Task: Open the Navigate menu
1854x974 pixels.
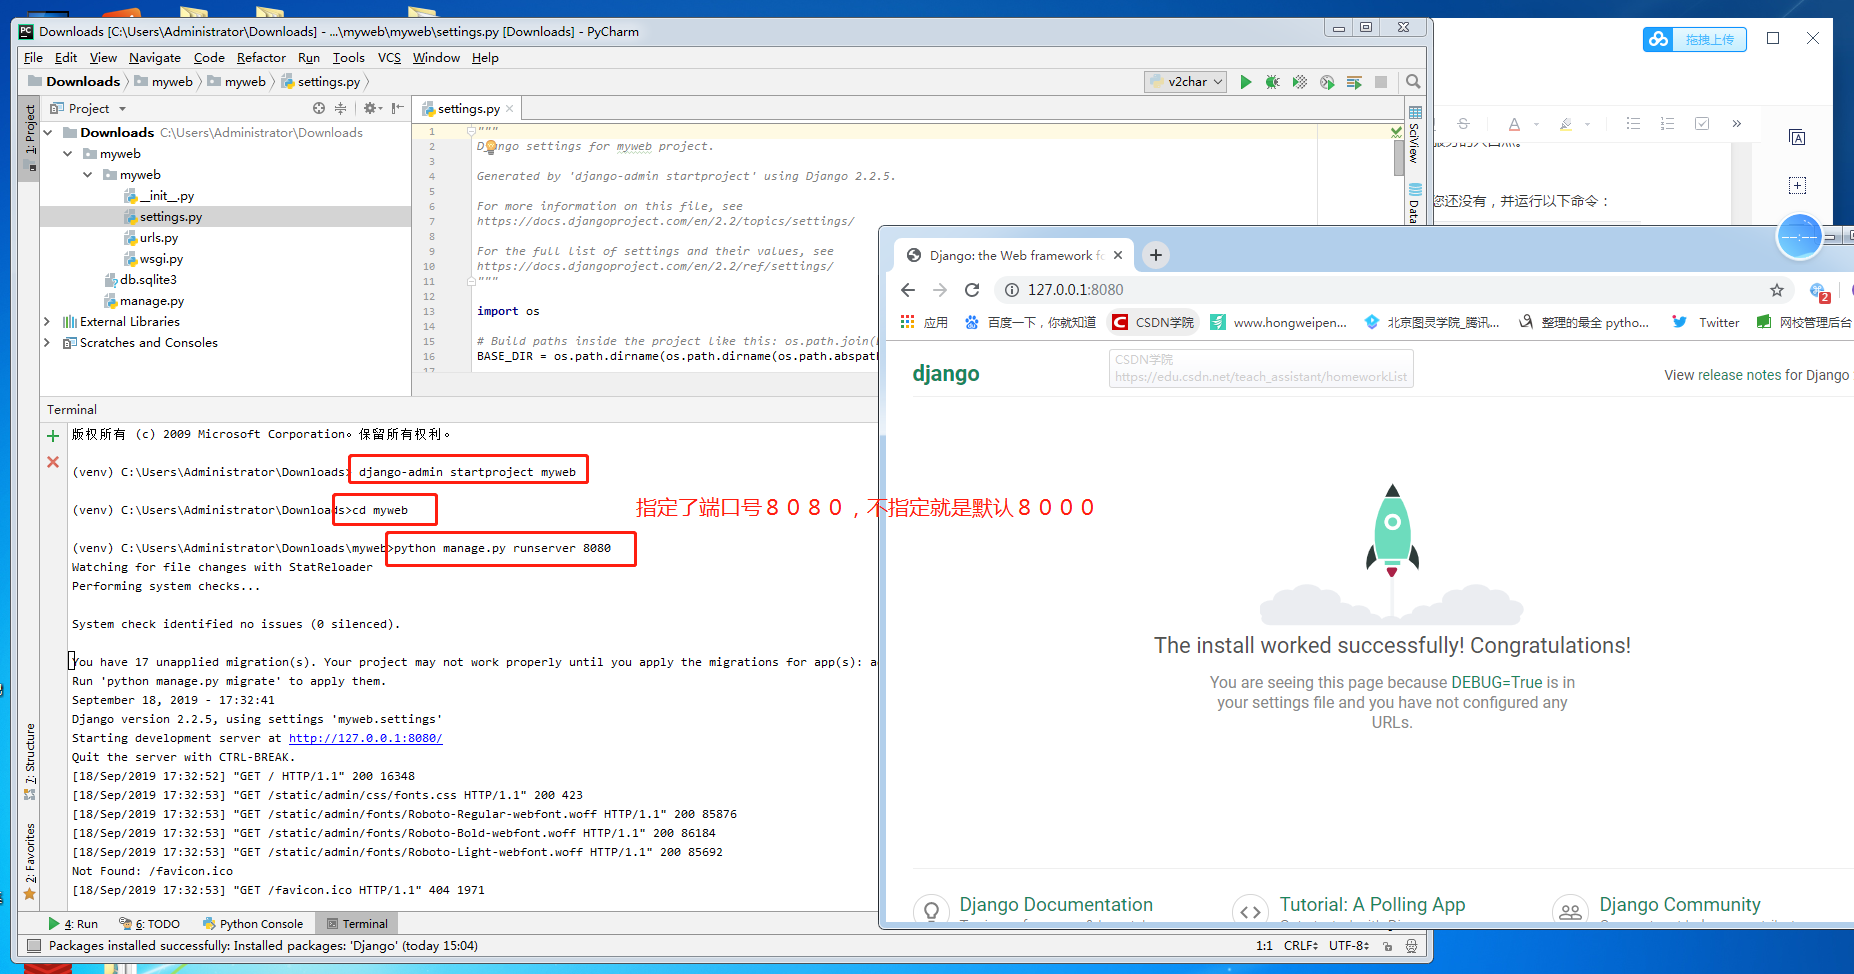Action: coord(155,58)
